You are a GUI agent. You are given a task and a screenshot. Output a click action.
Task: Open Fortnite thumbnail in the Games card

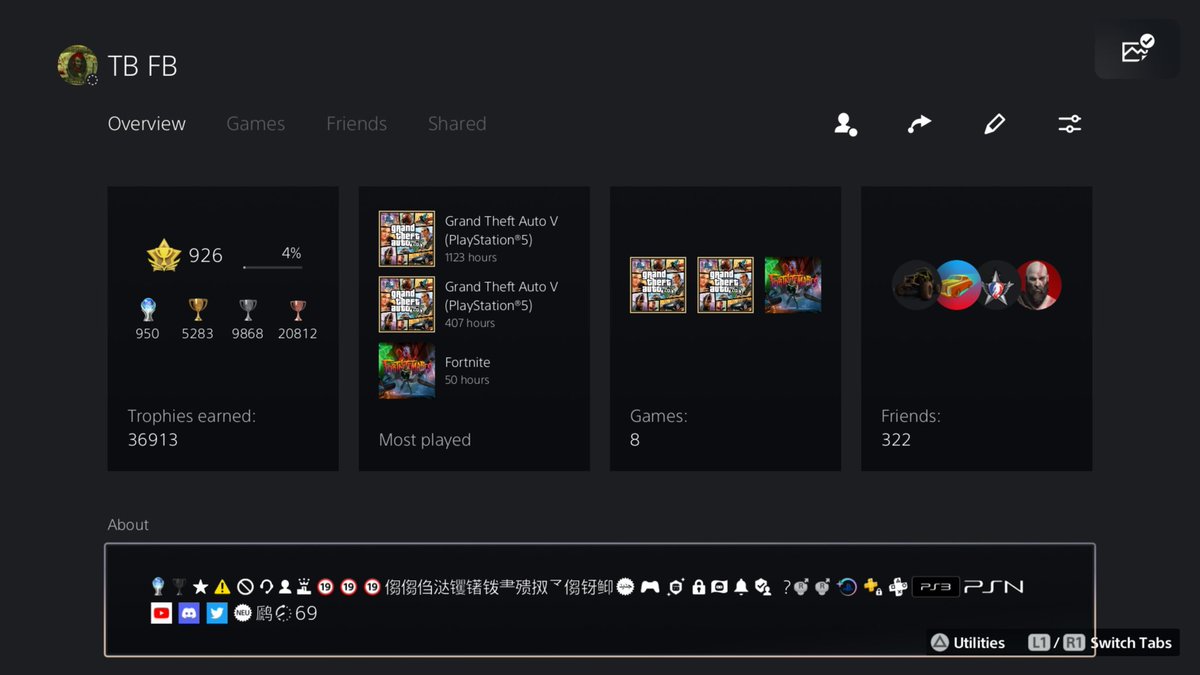coord(793,285)
